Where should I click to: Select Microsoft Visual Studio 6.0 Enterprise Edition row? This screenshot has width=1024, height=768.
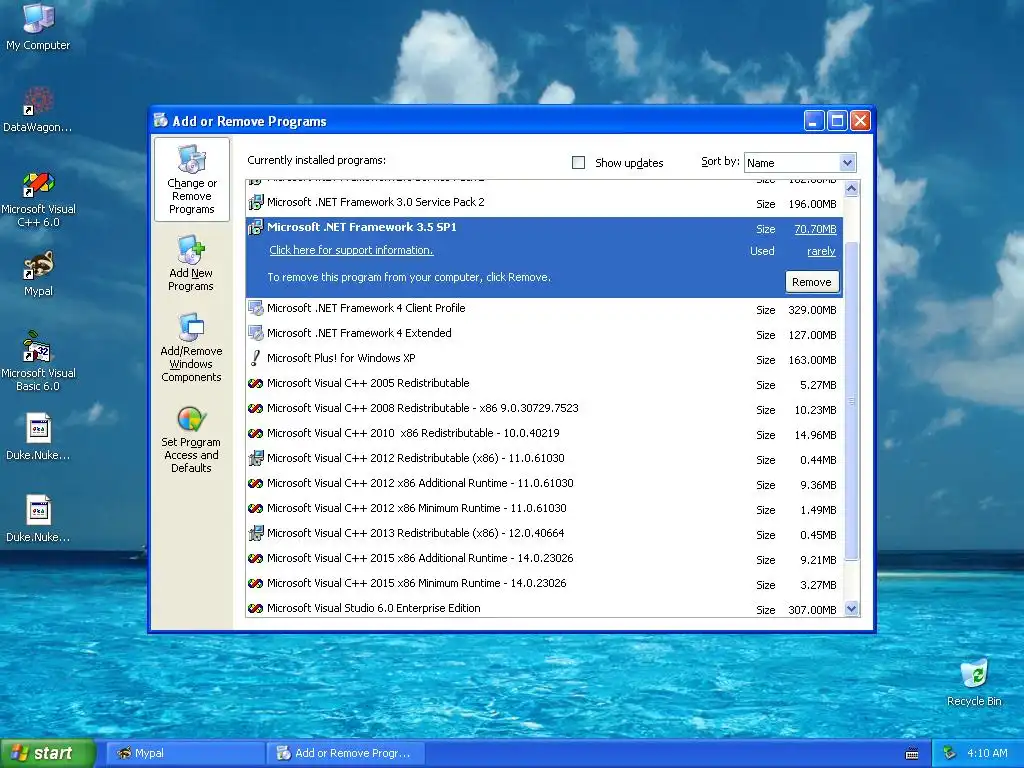pyautogui.click(x=544, y=608)
